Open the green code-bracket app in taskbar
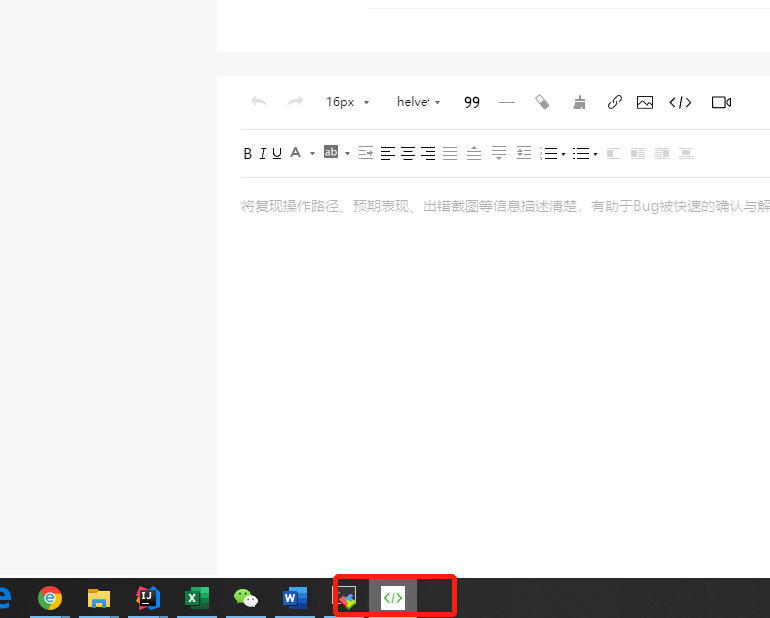Viewport: 770px width, 618px height. [x=393, y=598]
